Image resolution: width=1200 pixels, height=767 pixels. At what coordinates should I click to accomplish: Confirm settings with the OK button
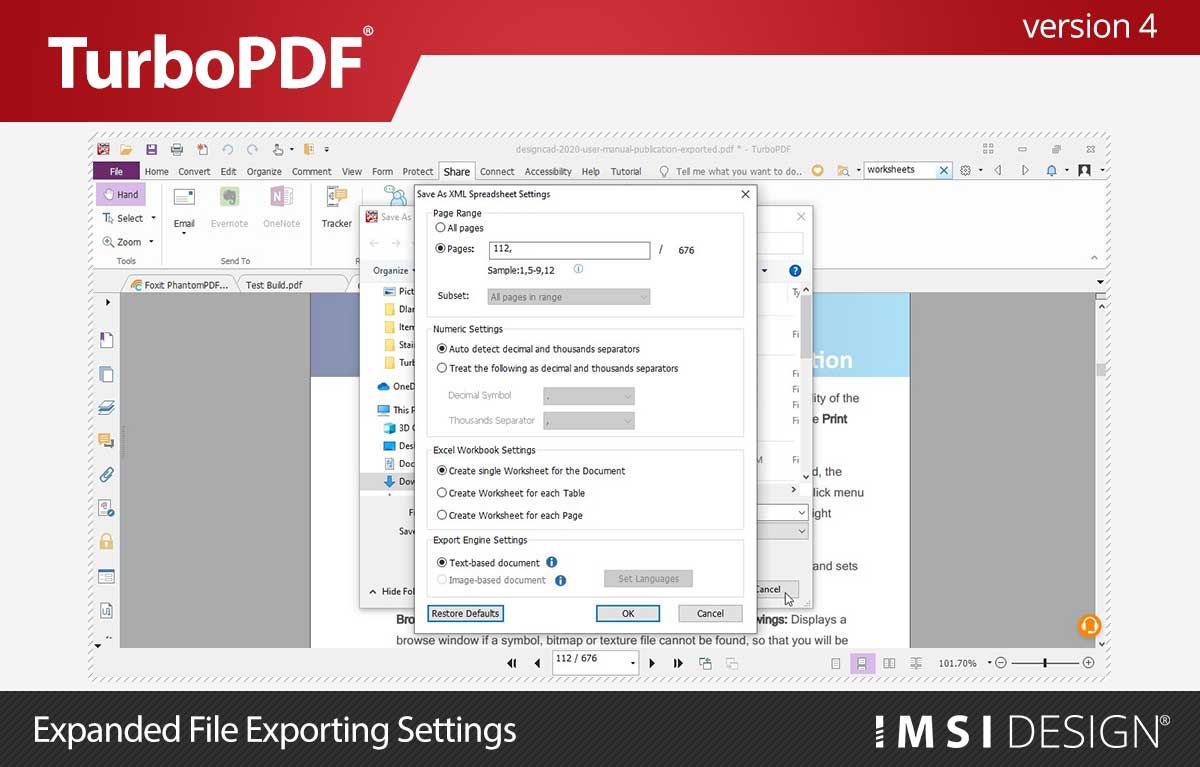point(628,613)
